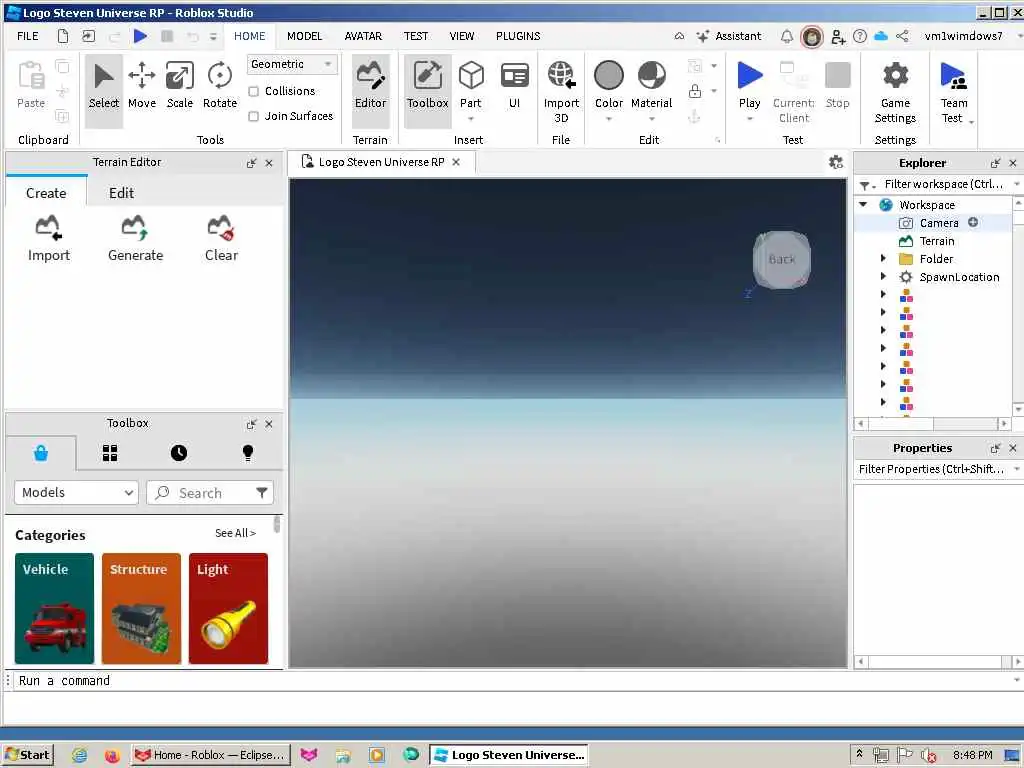Click Generate terrain
This screenshot has width=1024, height=768.
(x=135, y=238)
